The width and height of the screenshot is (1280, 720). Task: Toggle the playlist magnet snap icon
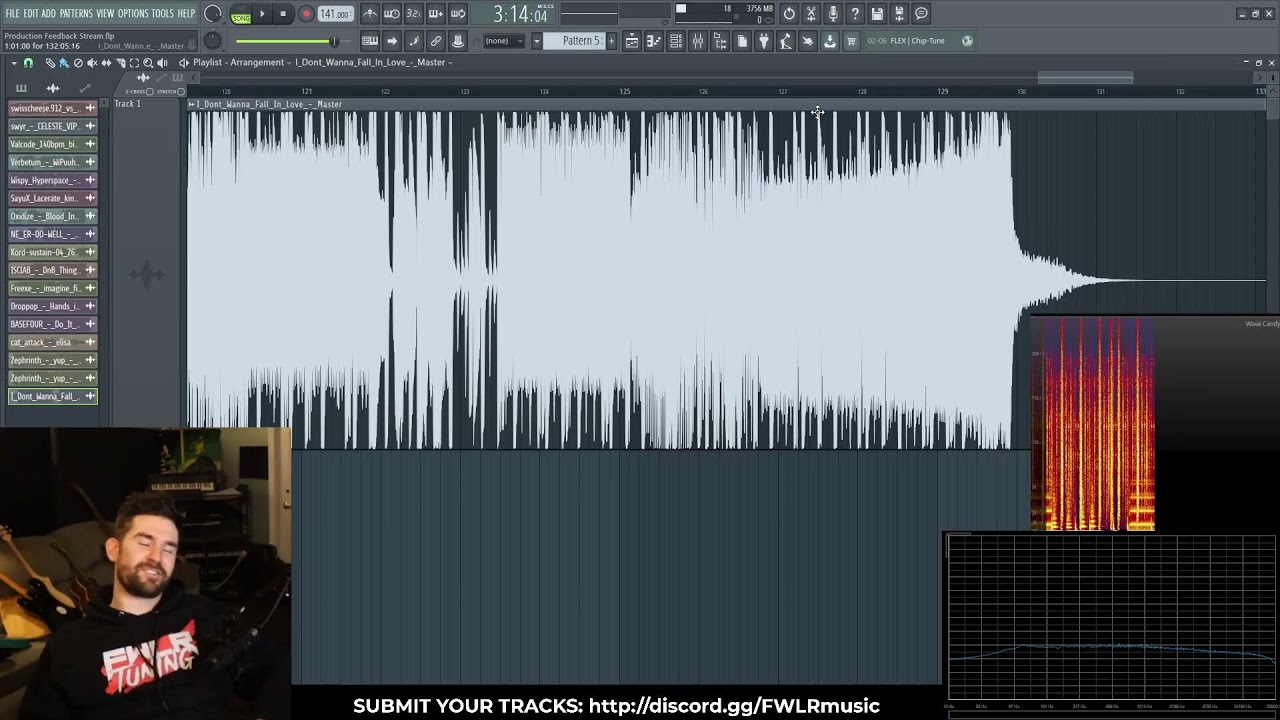point(28,63)
